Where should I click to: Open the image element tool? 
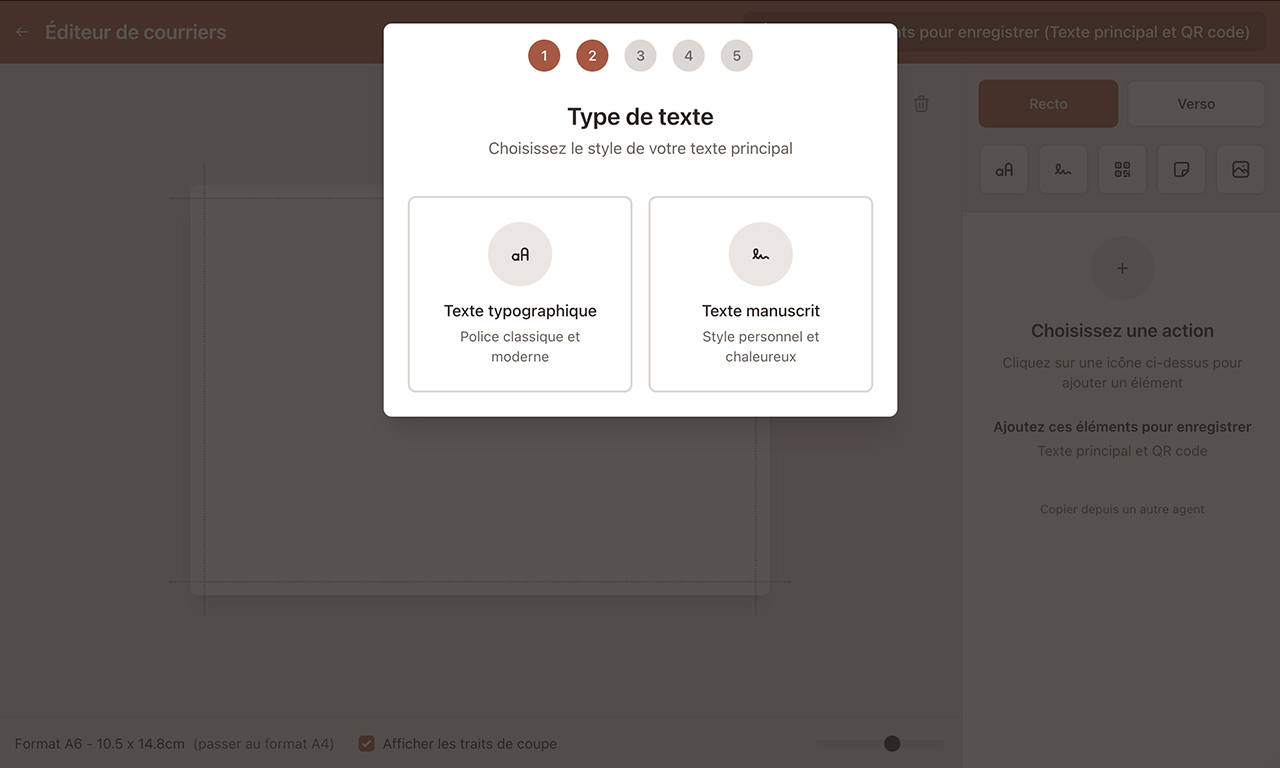pyautogui.click(x=1240, y=170)
